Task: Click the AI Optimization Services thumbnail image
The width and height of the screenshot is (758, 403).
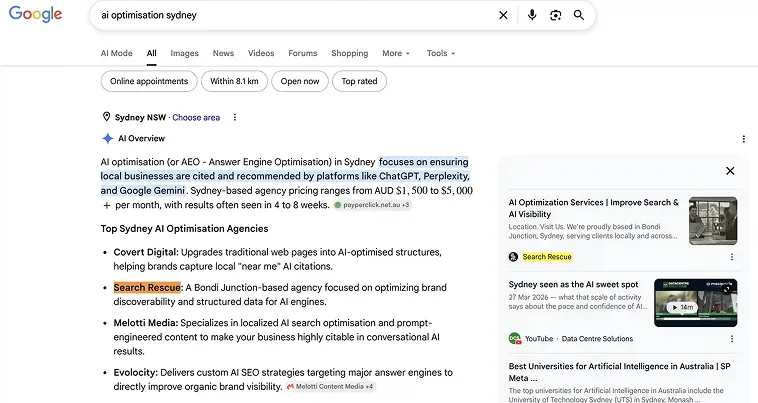Action: (x=713, y=221)
